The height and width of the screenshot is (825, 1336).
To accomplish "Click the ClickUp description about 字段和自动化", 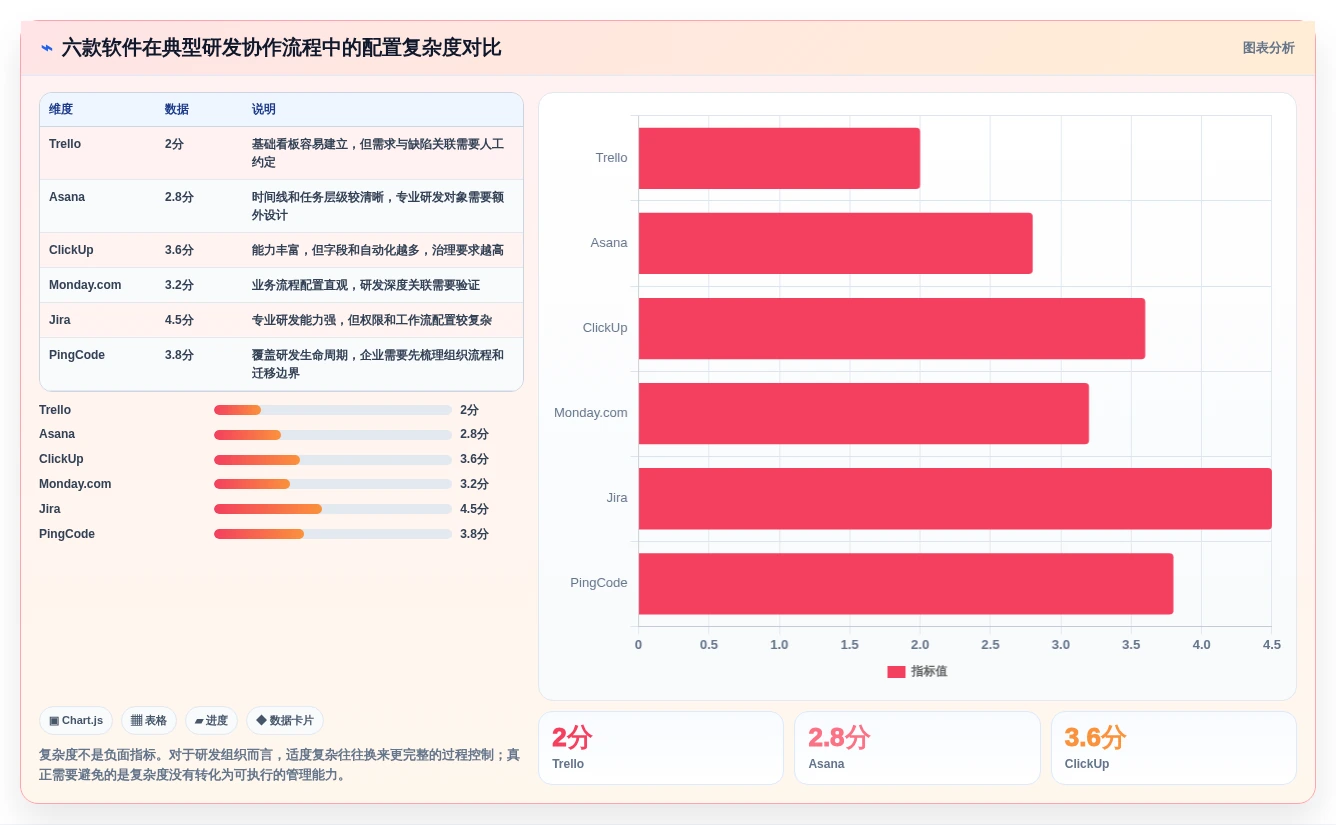I will pos(378,250).
